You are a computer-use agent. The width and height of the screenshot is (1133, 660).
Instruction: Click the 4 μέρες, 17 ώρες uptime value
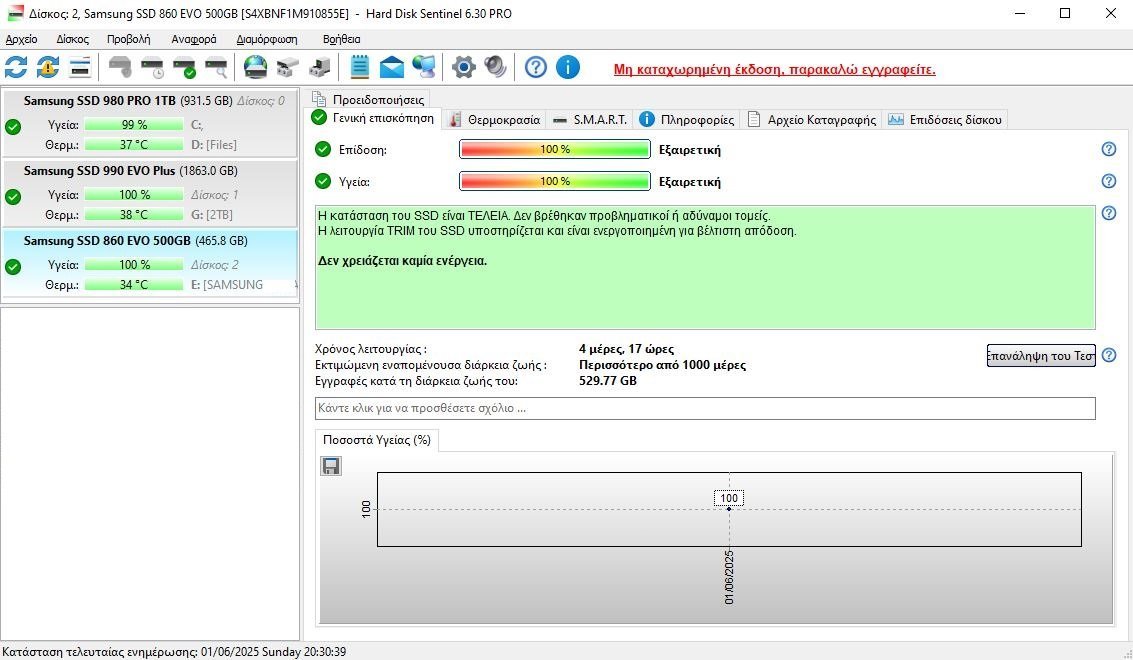coord(626,349)
